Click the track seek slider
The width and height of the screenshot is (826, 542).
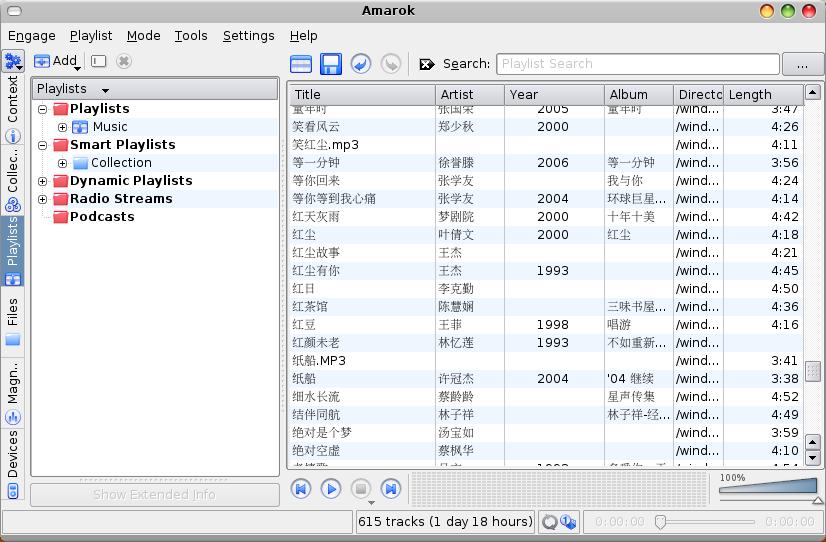point(706,522)
